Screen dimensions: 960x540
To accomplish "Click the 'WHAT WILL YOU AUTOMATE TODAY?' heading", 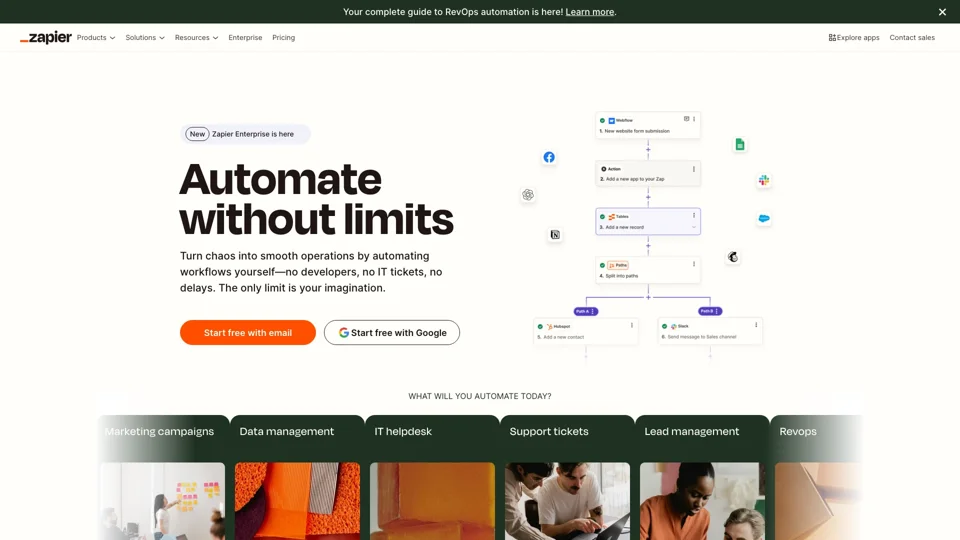I will (x=480, y=396).
